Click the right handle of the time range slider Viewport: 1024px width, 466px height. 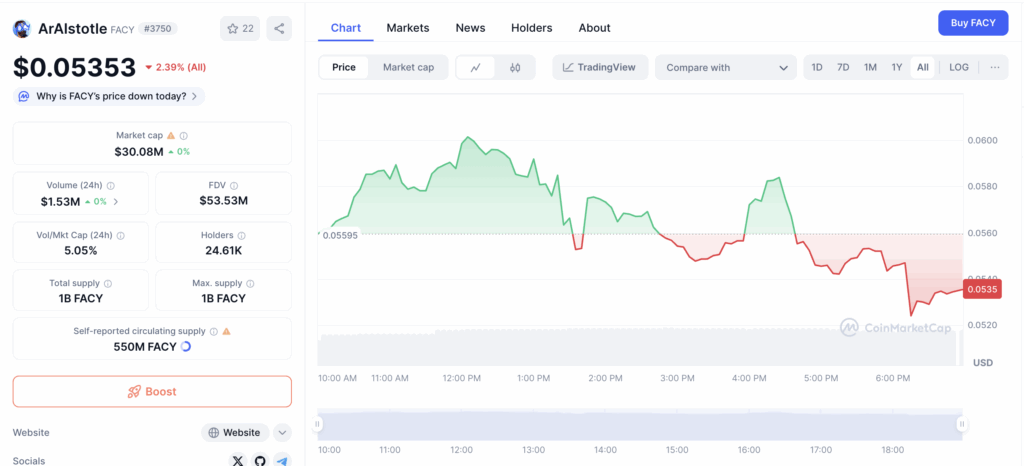961,424
